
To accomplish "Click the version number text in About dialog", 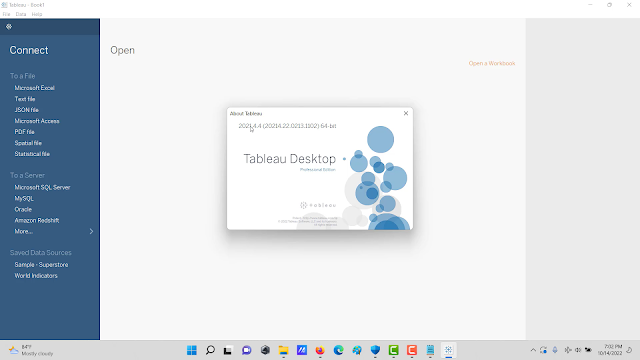I will 287,126.
